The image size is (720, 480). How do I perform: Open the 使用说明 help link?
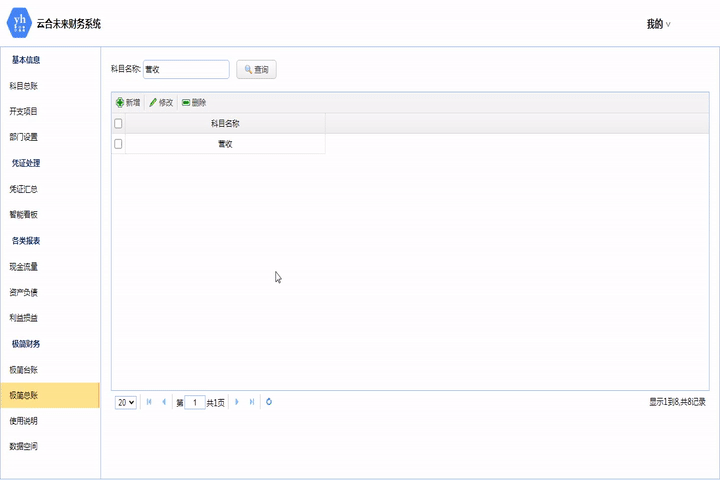(x=24, y=421)
